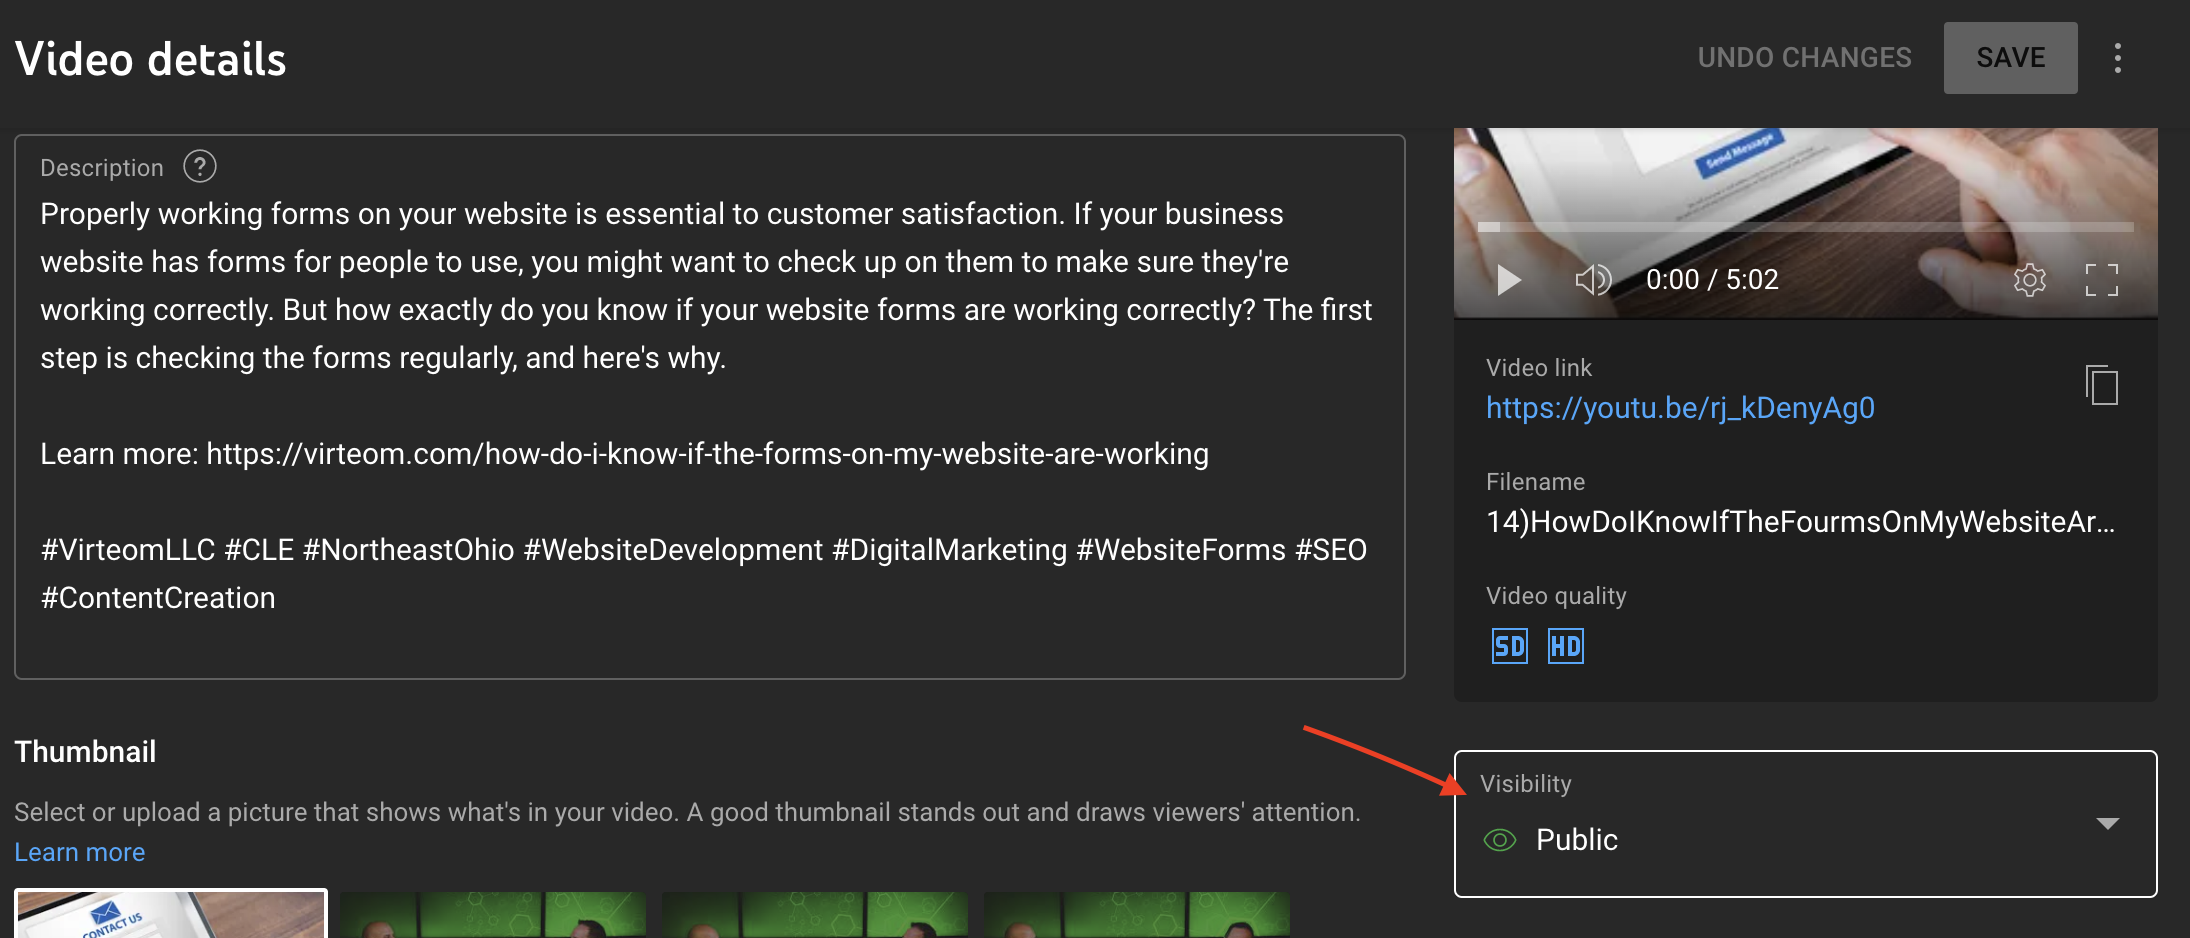The width and height of the screenshot is (2190, 938).
Task: Click UNDO CHANGES button
Action: click(1804, 58)
